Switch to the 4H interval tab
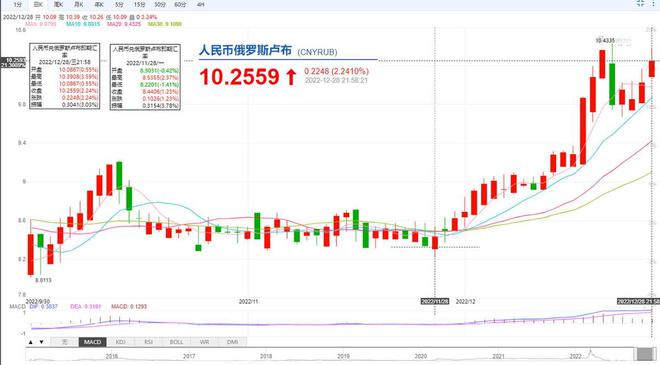660x365 pixels. pyautogui.click(x=200, y=5)
